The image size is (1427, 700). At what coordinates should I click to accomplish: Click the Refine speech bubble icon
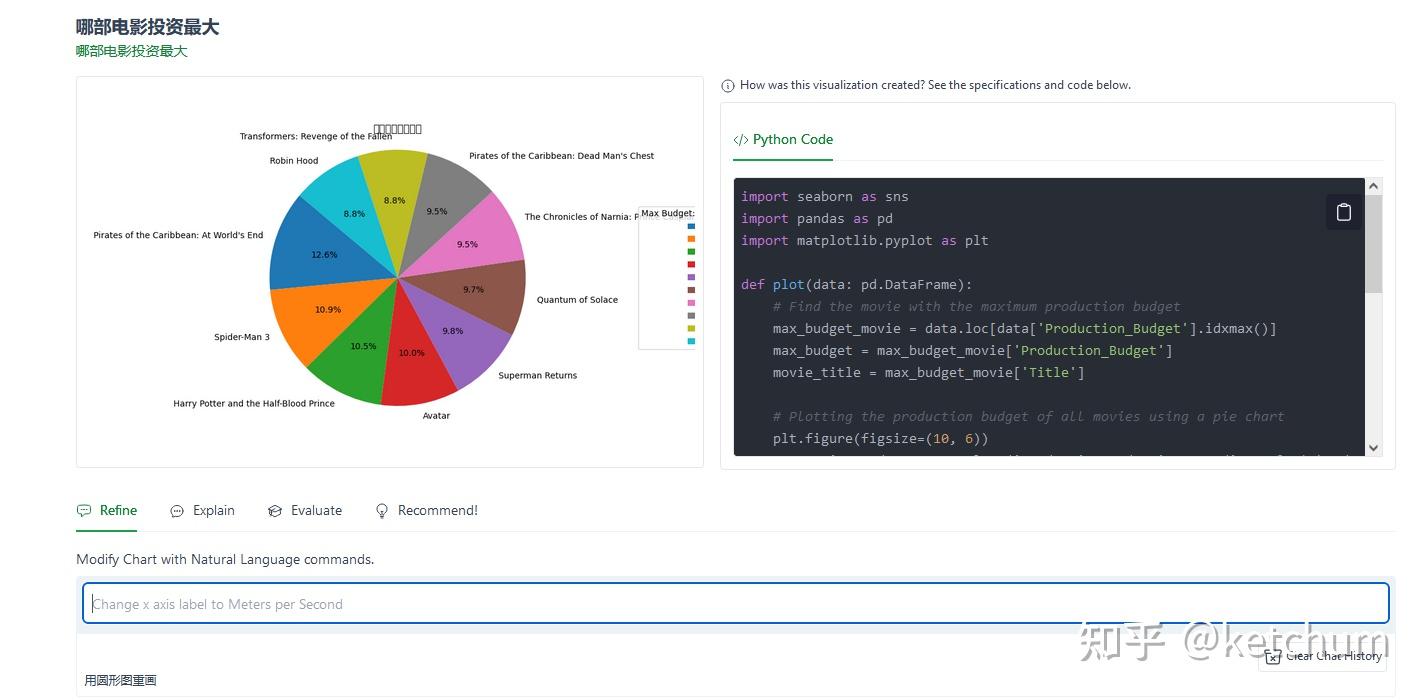tap(84, 511)
